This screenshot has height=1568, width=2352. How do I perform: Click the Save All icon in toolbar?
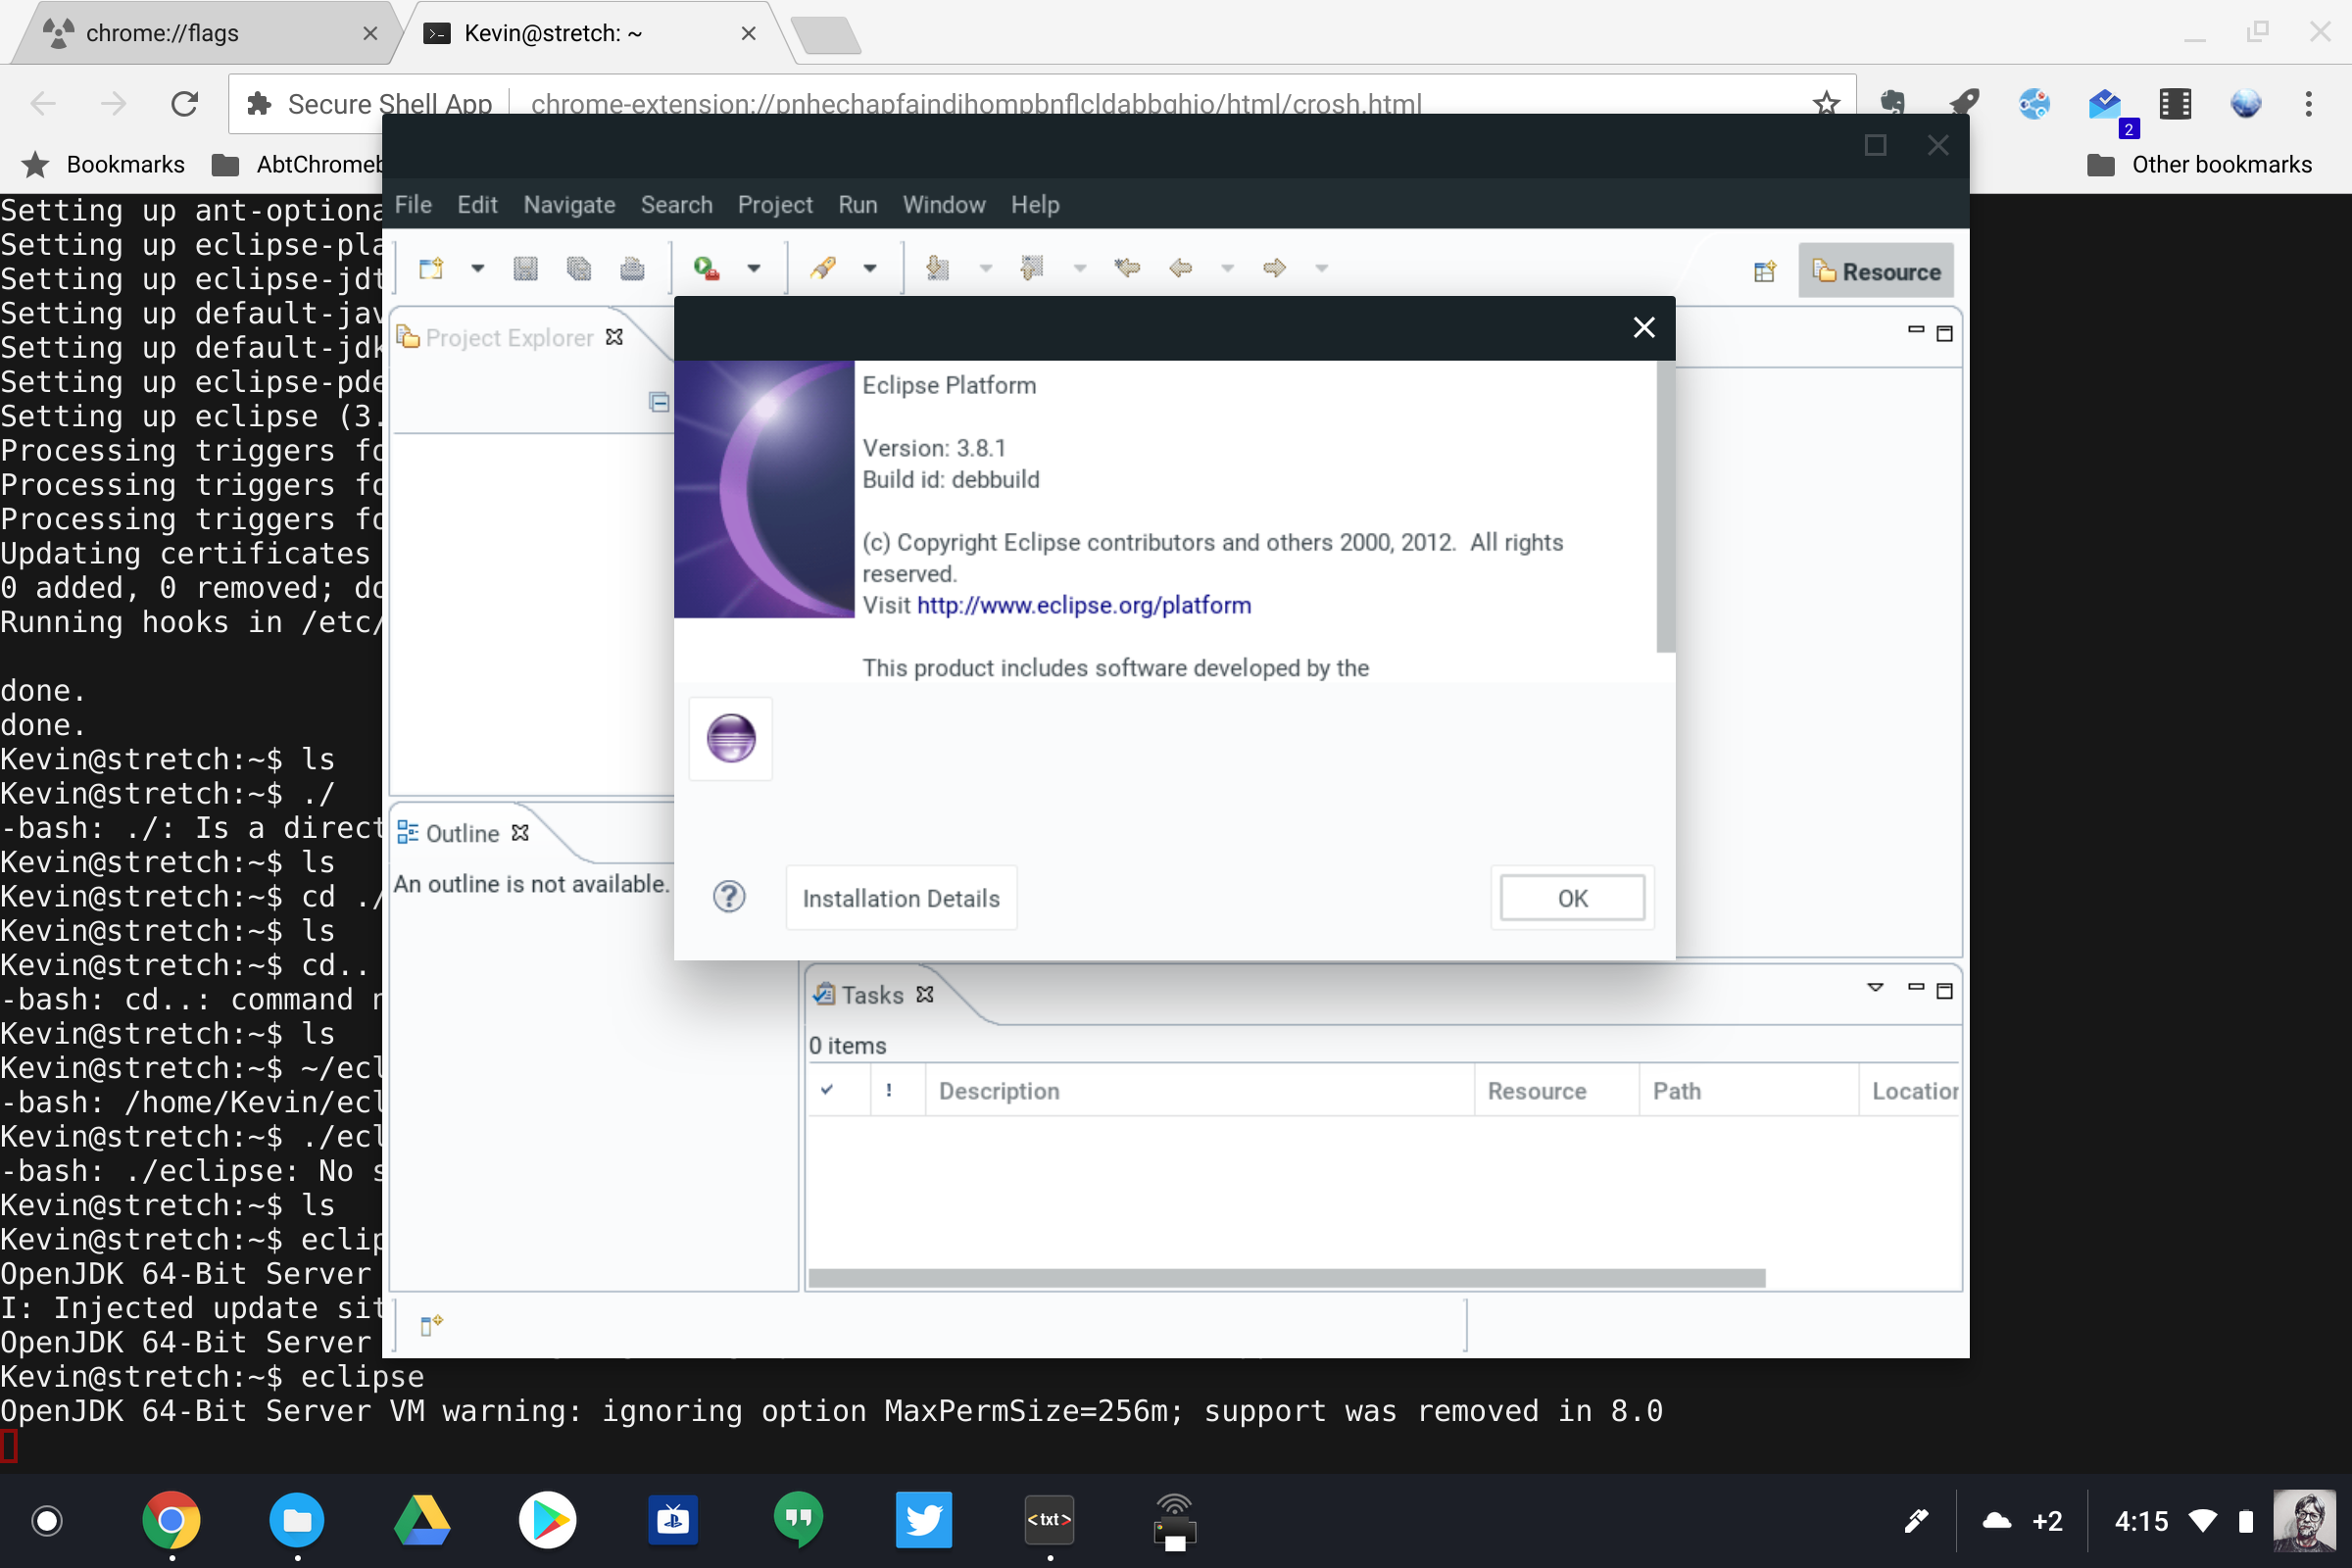[579, 268]
